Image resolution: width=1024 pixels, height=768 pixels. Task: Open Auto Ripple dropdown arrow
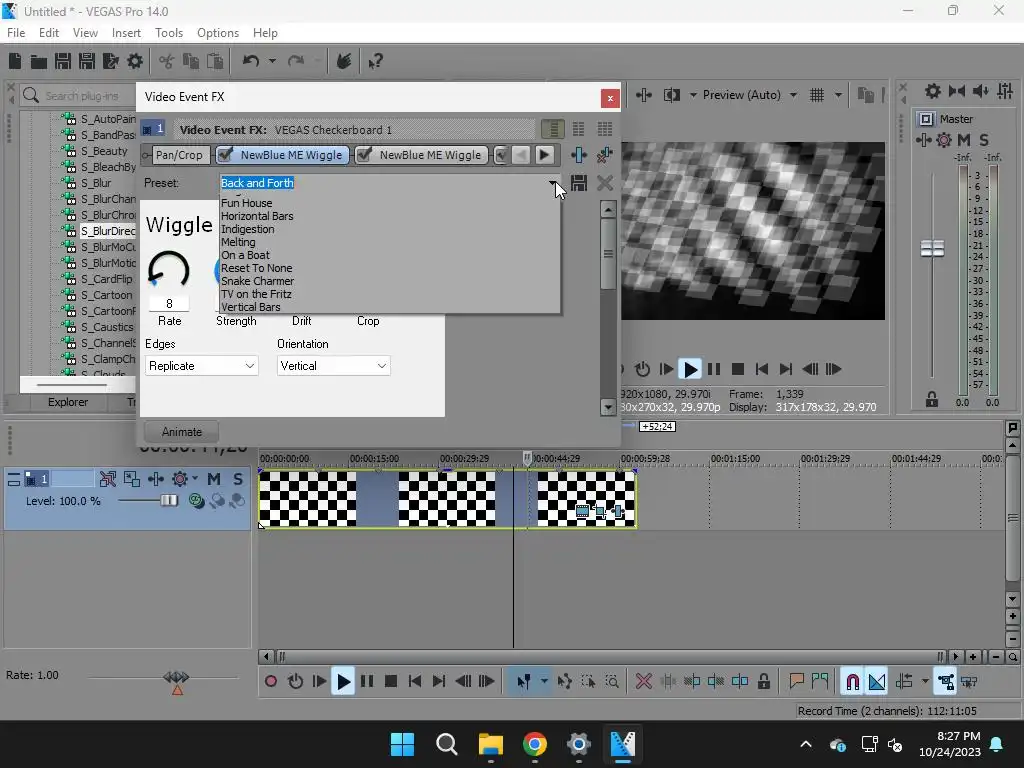click(x=925, y=682)
